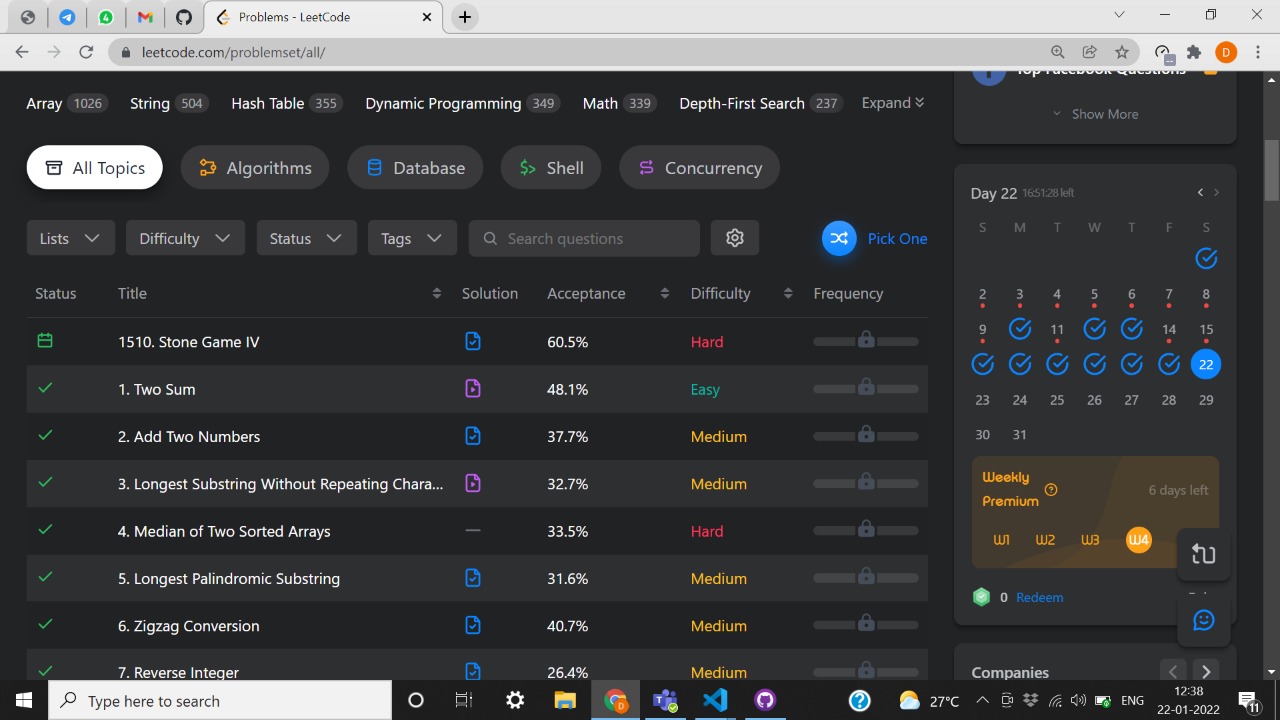1280x720 pixels.
Task: Open the Chrome zoom magnifier icon
Action: click(1058, 52)
